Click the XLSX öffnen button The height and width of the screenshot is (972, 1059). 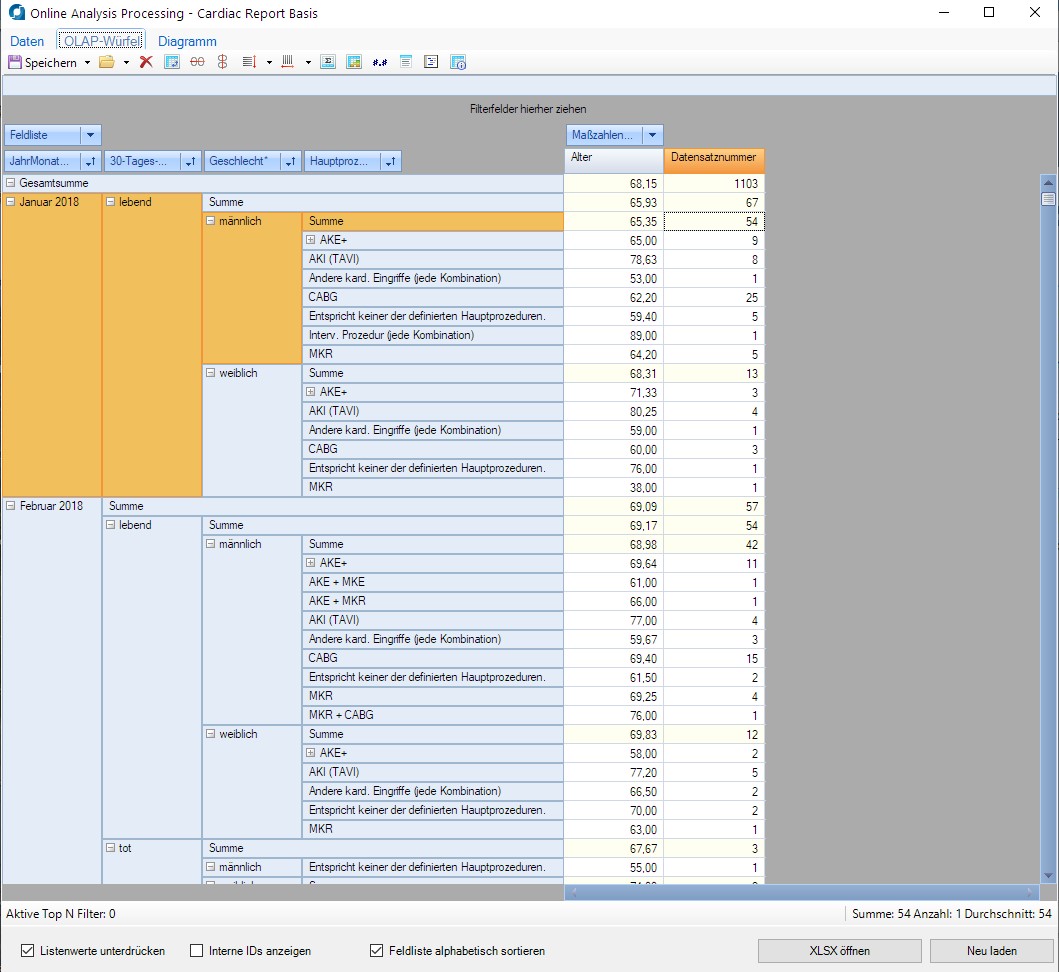(840, 950)
